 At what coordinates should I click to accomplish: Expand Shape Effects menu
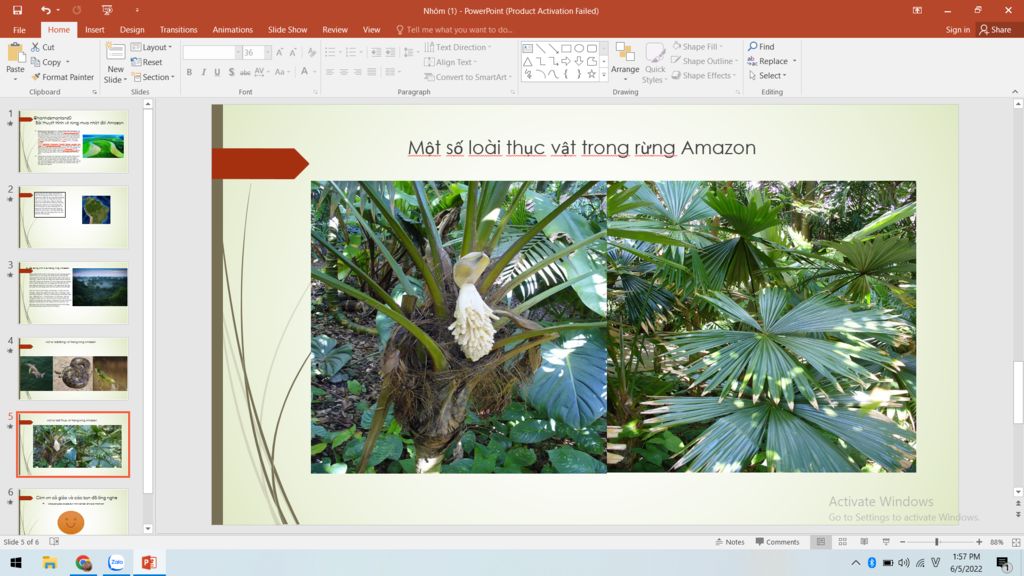704,75
